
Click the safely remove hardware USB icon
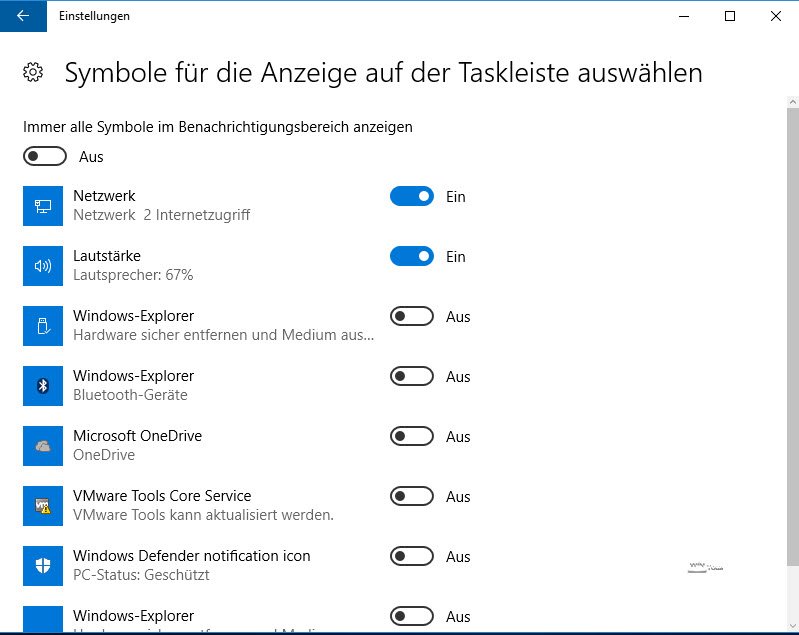click(43, 326)
